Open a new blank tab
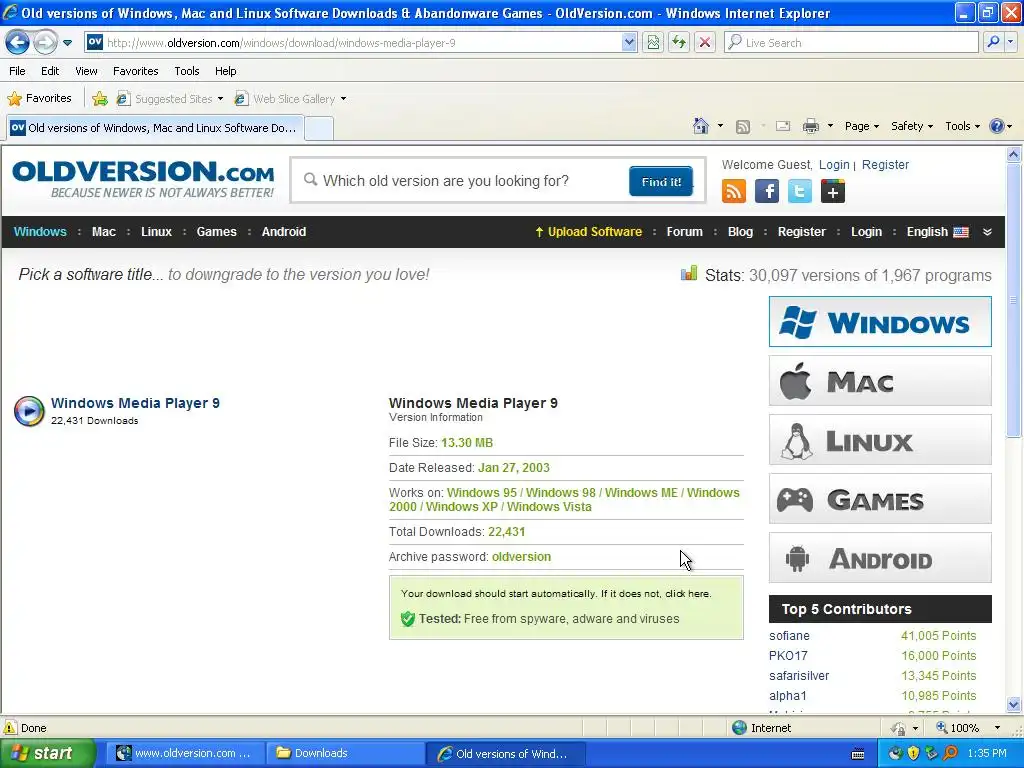 319,129
